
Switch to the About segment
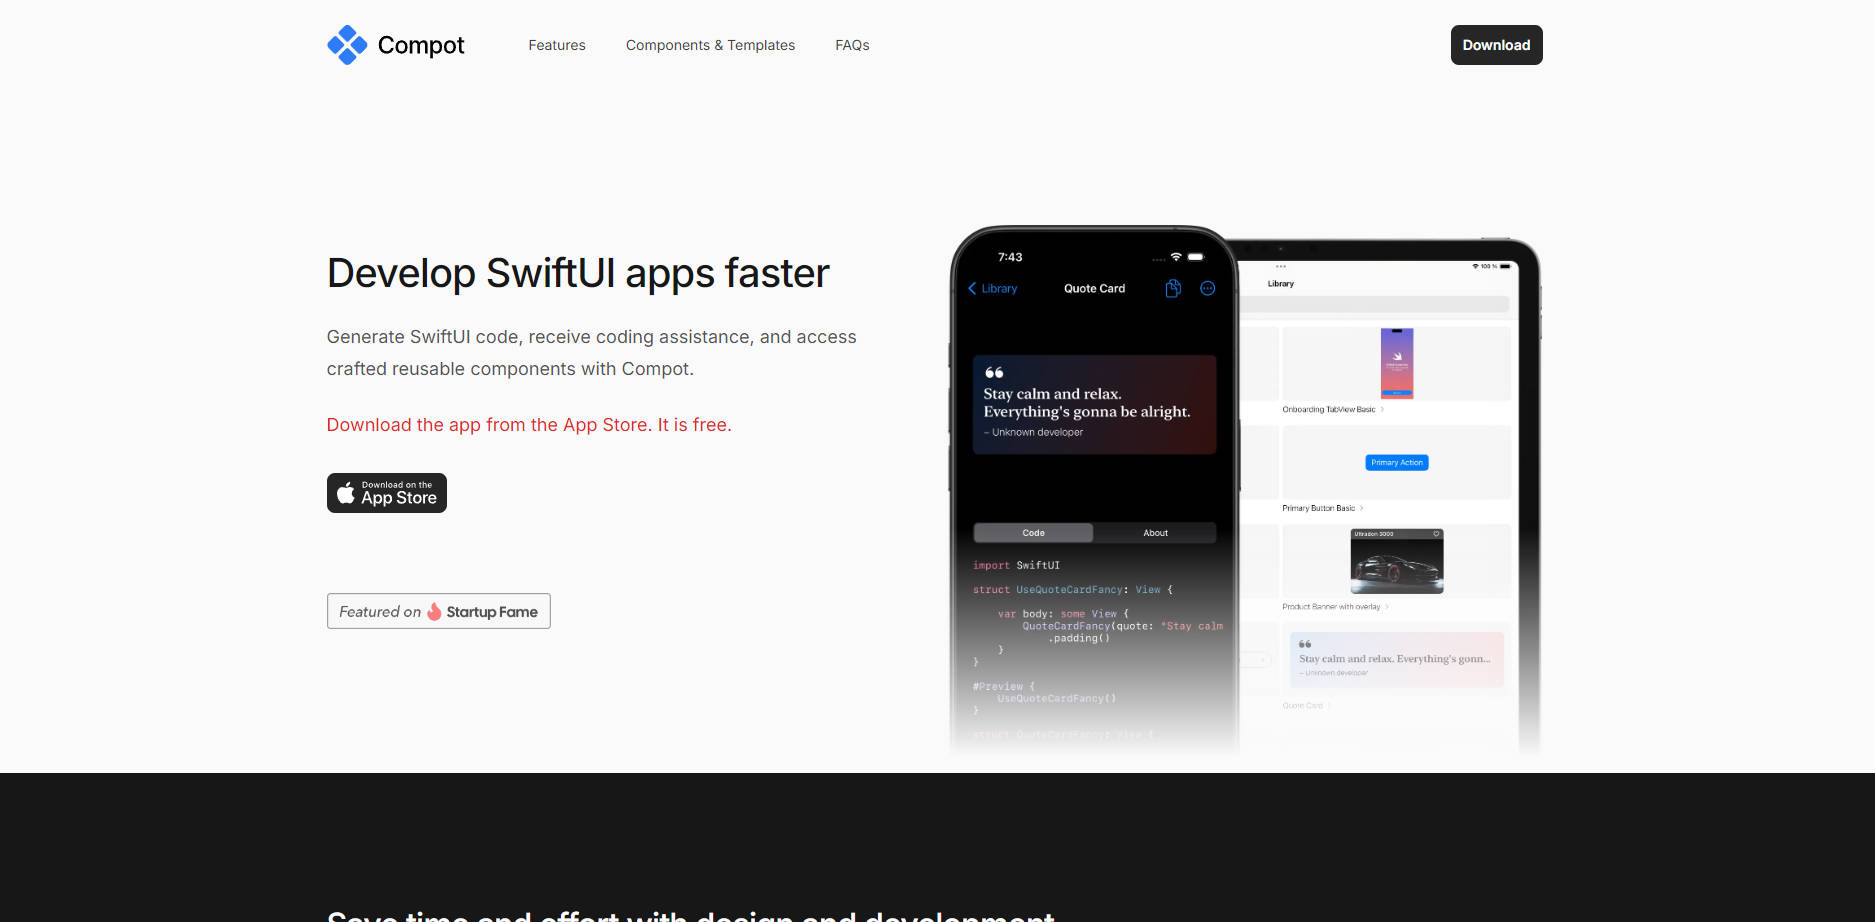coord(1155,533)
